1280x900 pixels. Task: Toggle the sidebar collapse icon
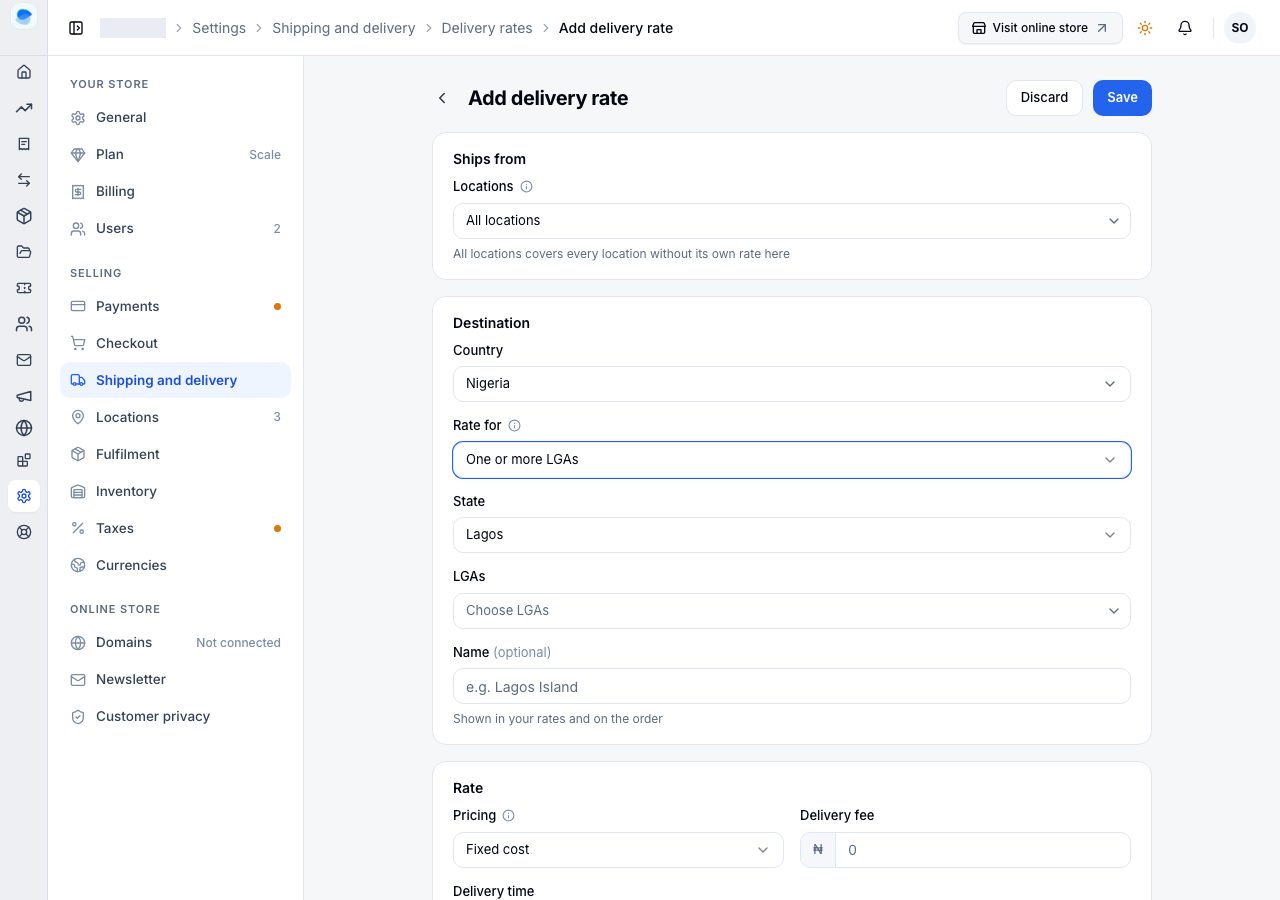(x=76, y=28)
